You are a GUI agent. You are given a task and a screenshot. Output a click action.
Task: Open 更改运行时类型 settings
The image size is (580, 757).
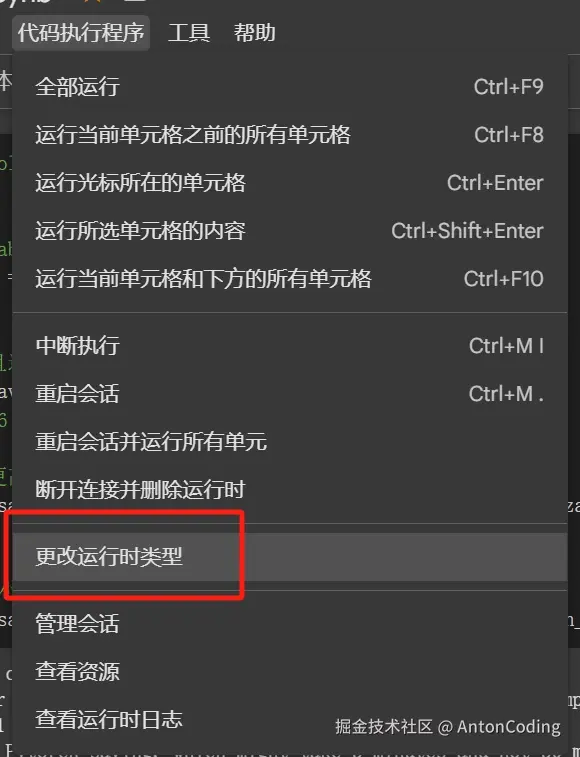pos(290,557)
